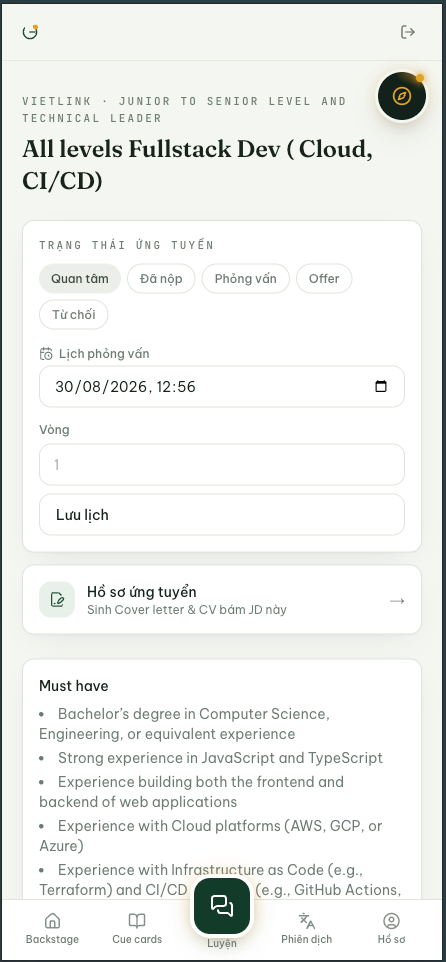This screenshot has height=962, width=446.
Task: Click the Vòng round input field
Action: (x=222, y=464)
